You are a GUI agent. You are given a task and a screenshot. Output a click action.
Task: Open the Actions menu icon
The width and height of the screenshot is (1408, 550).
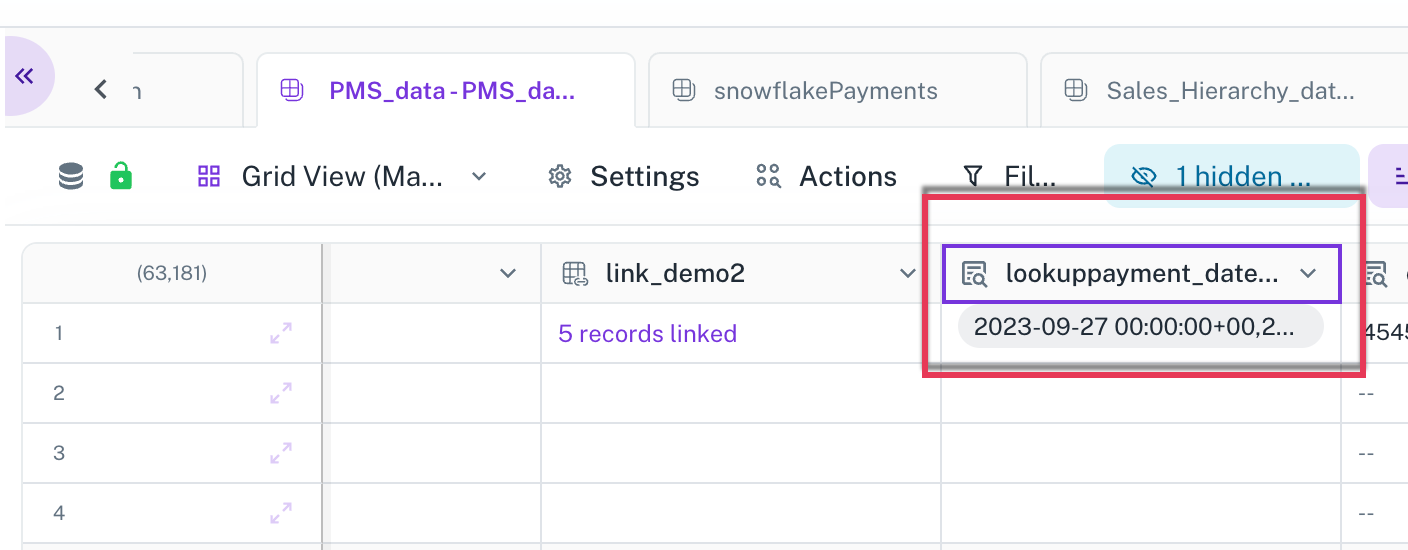[768, 177]
